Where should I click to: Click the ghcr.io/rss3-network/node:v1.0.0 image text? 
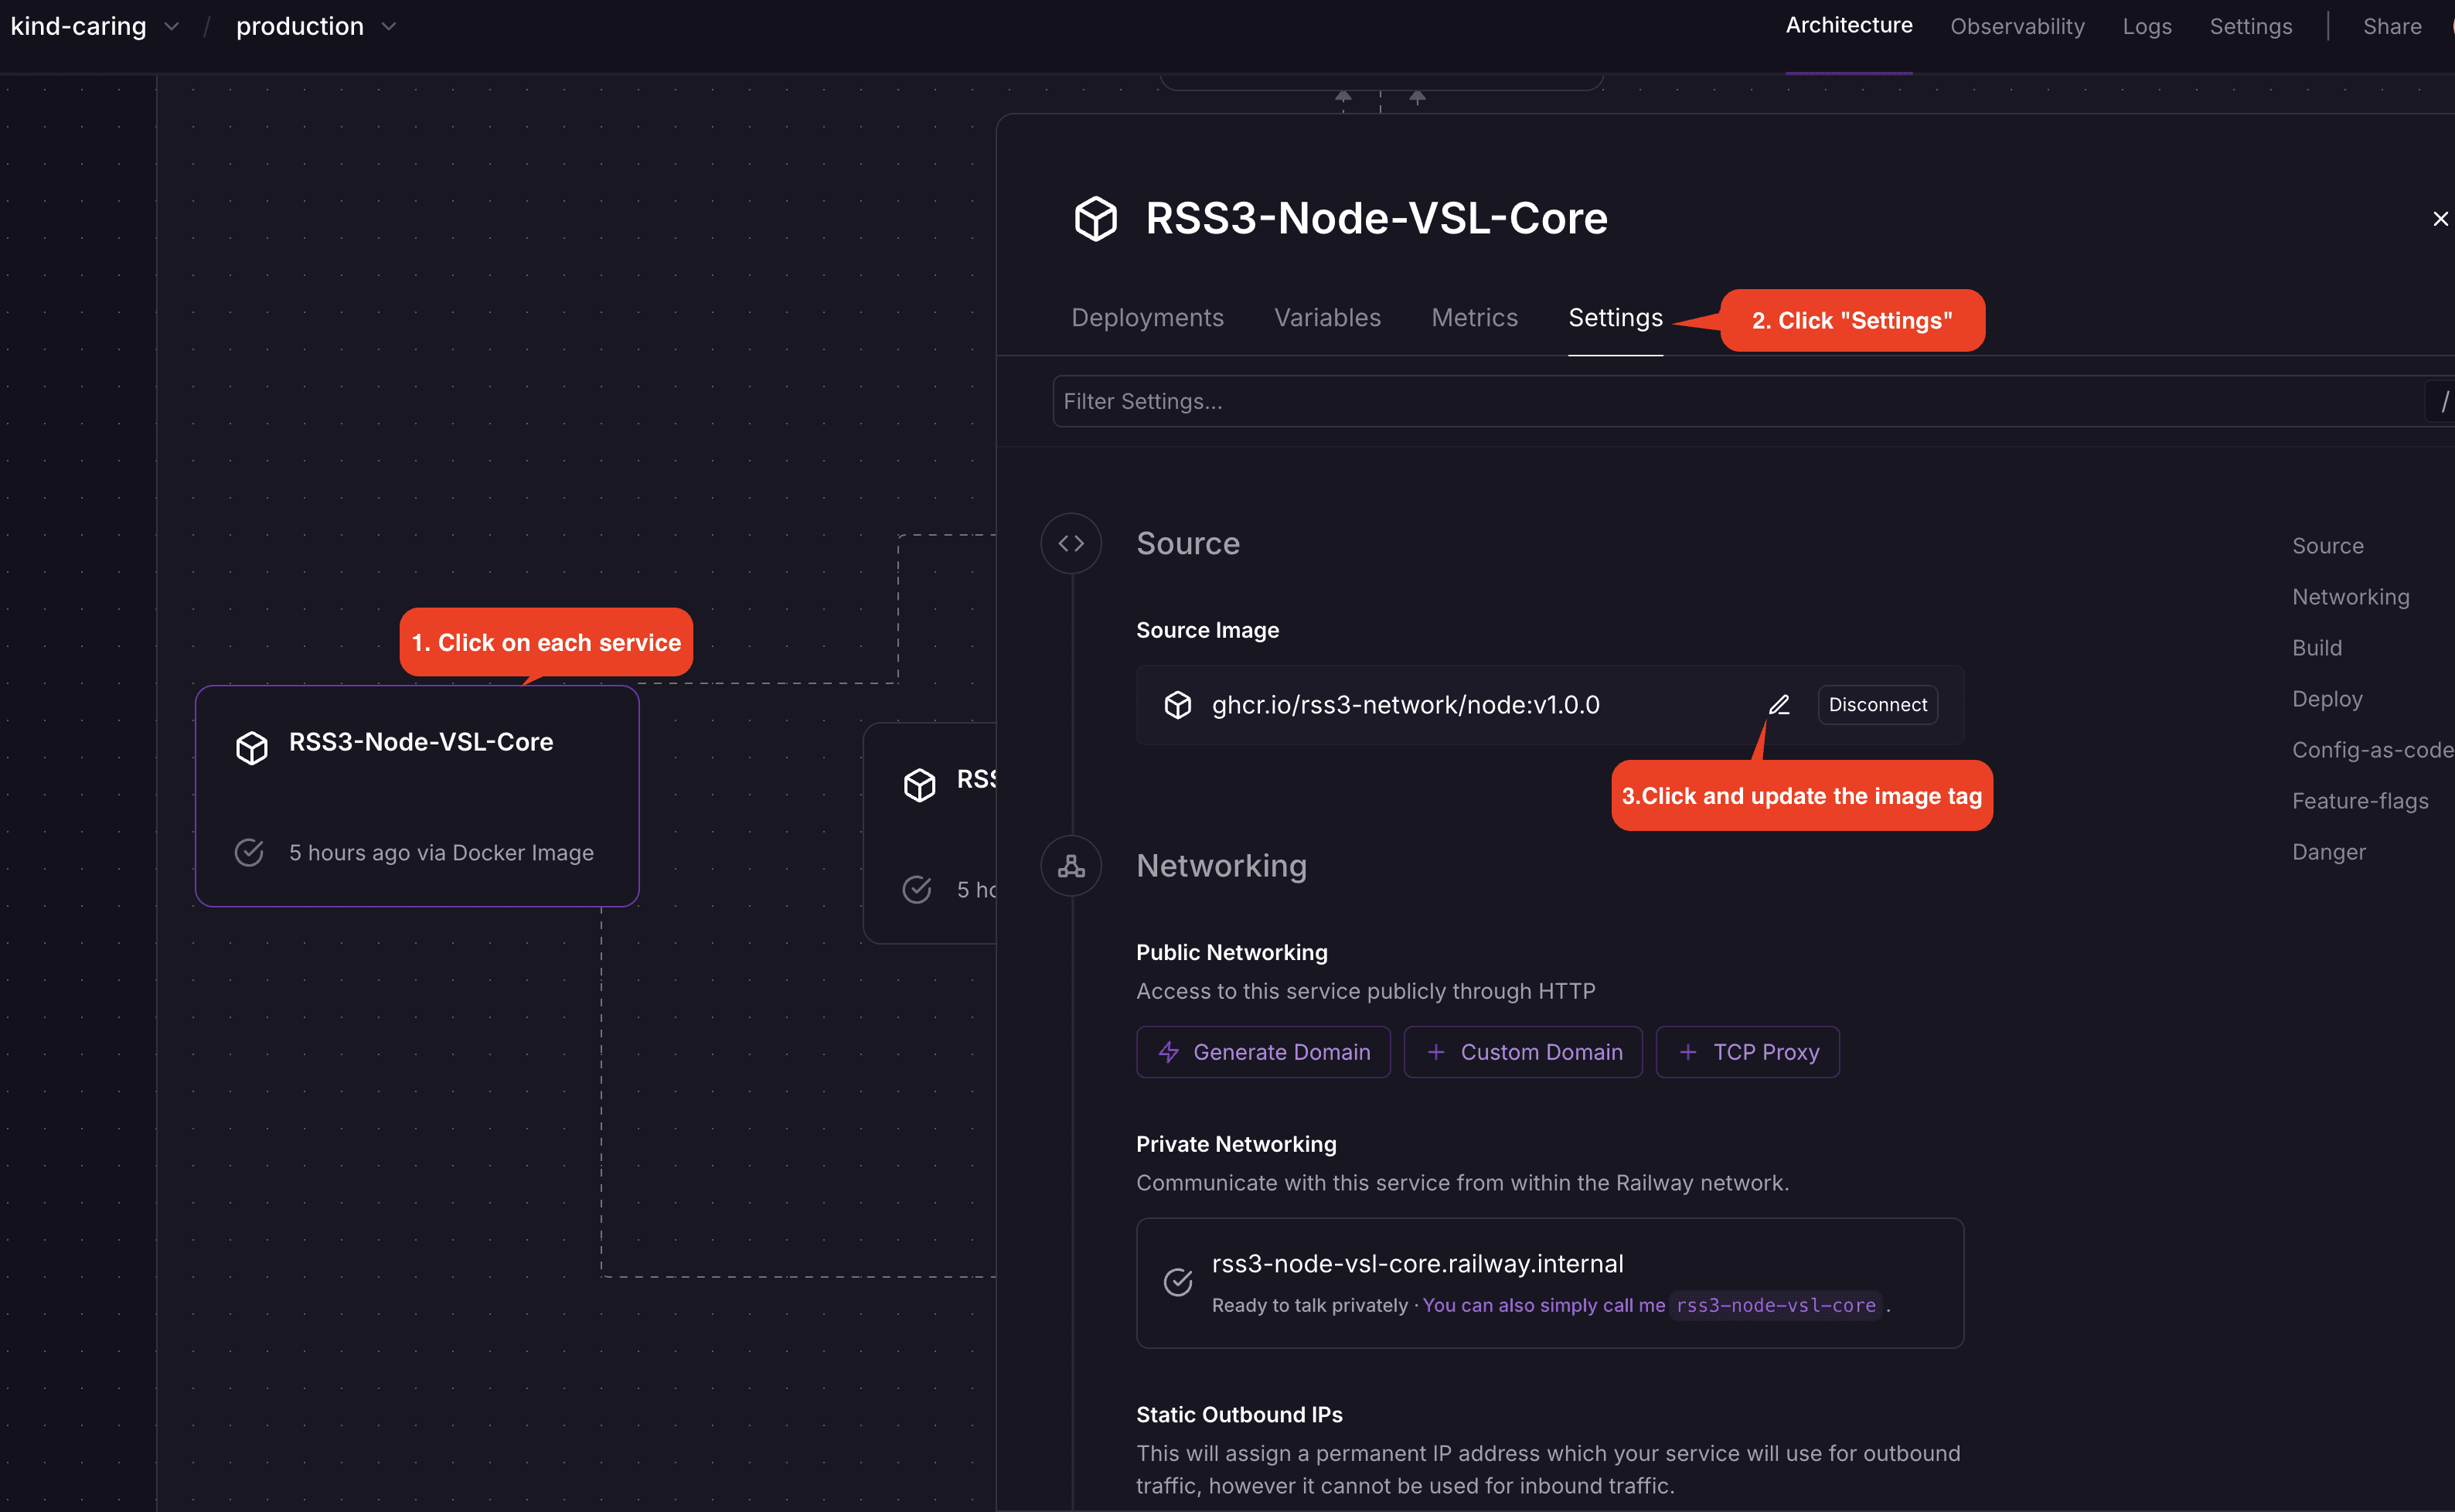pos(1405,705)
